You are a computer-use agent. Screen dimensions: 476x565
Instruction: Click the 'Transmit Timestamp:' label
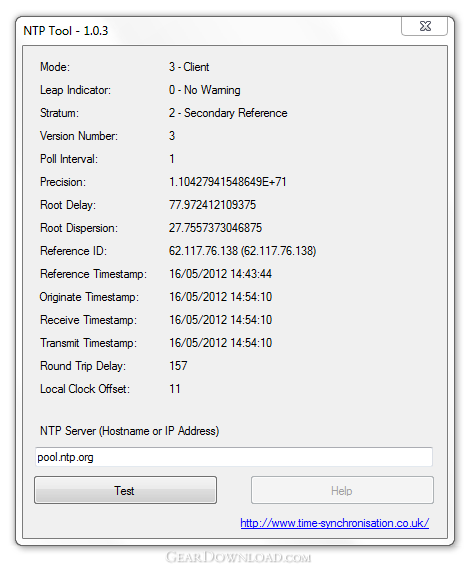click(x=88, y=343)
